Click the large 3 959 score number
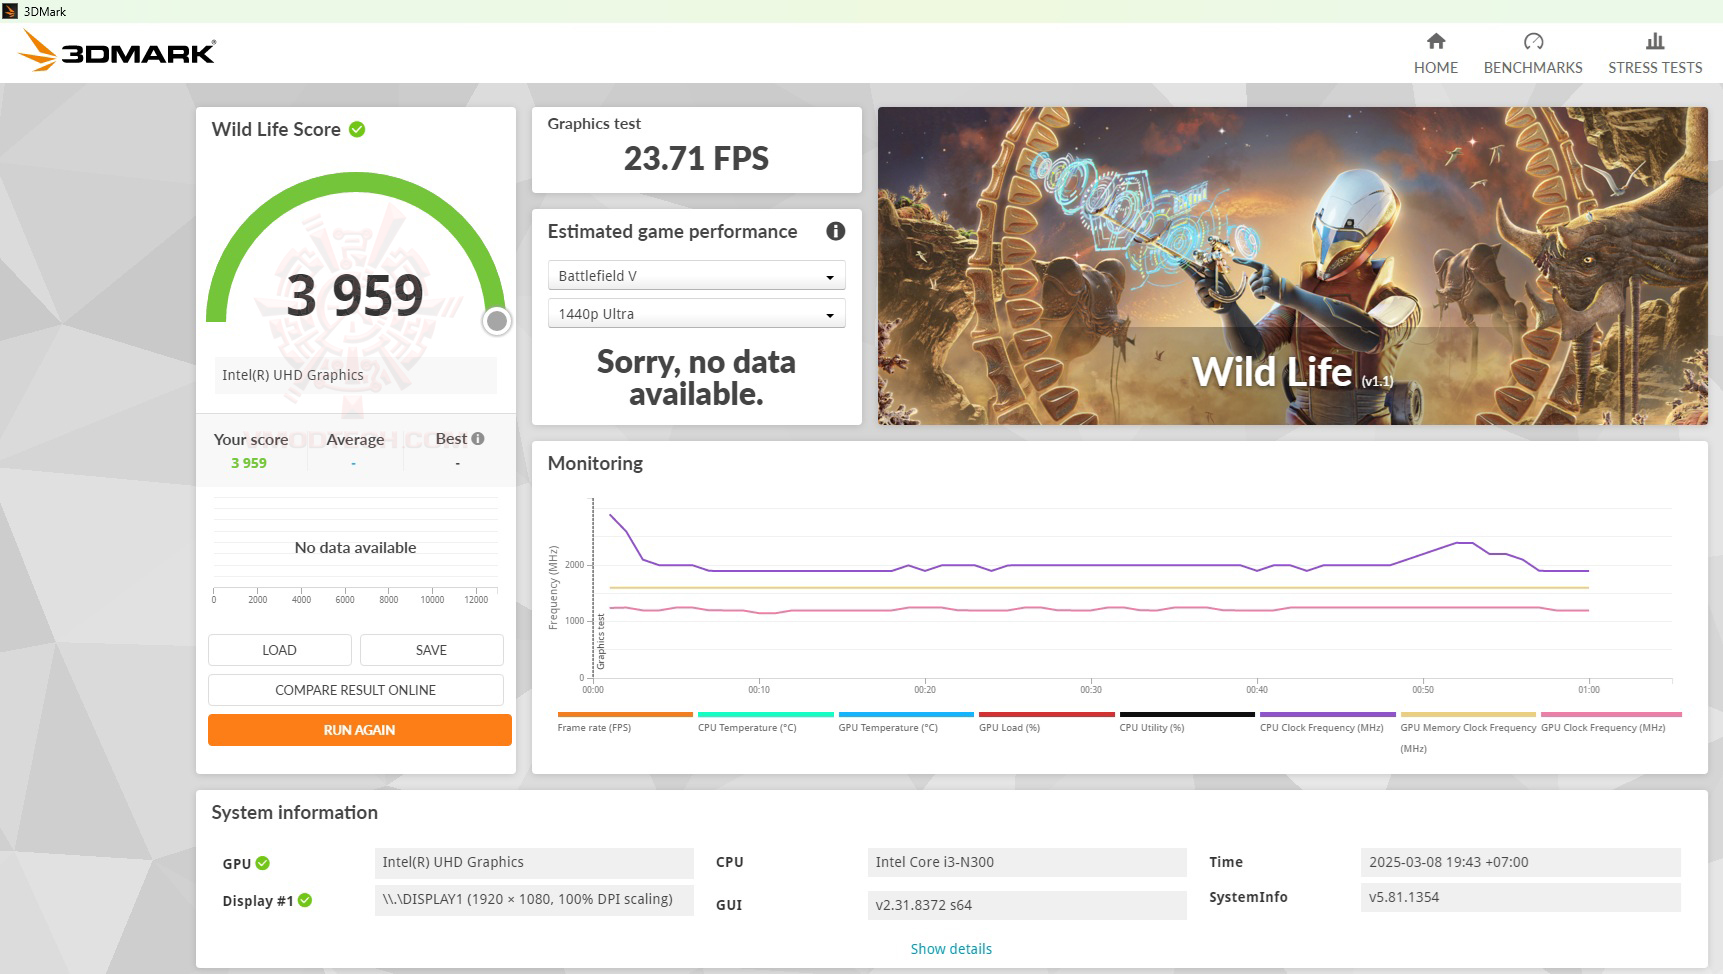This screenshot has height=974, width=1723. (355, 295)
